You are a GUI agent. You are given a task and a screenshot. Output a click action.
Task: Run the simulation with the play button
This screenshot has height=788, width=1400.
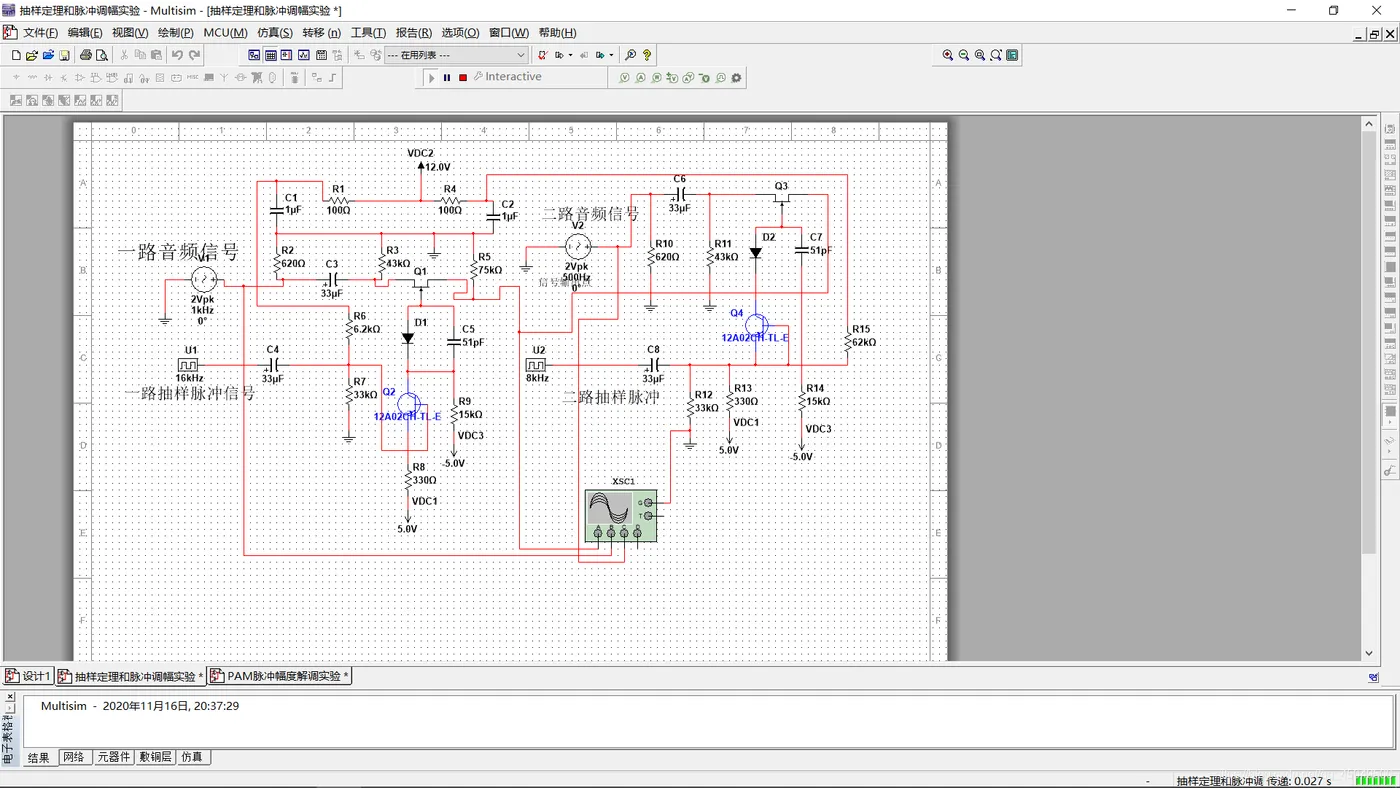click(431, 77)
